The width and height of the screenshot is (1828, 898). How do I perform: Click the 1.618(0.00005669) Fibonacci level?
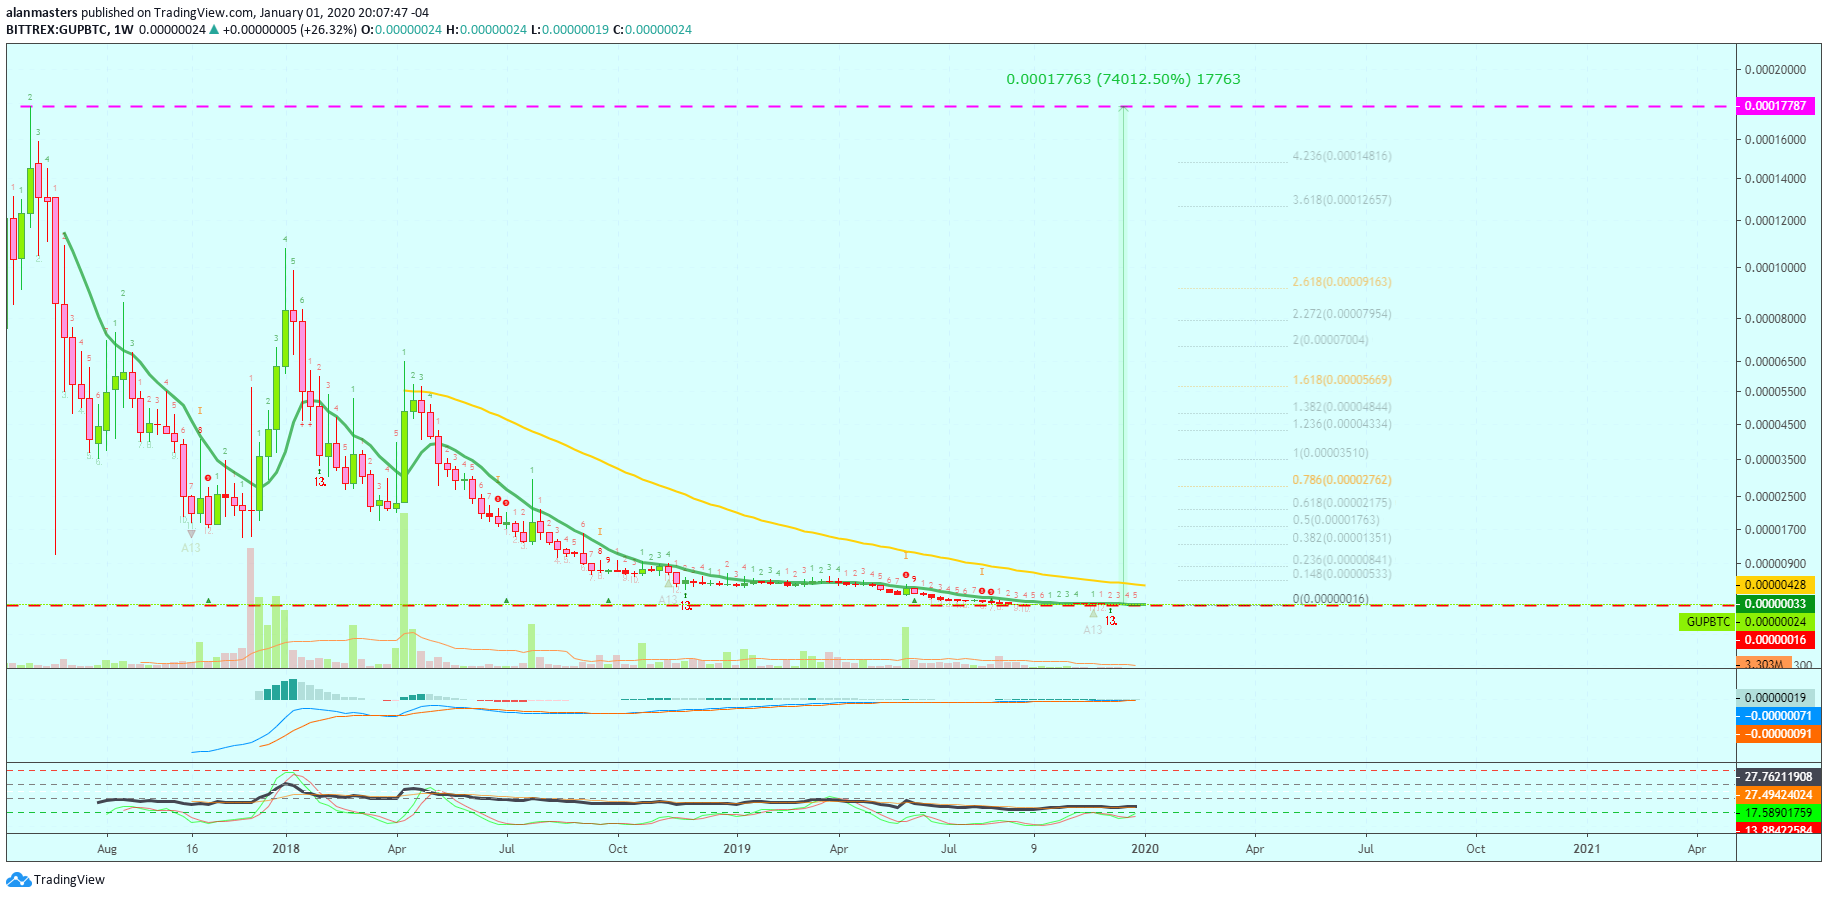(x=1341, y=380)
